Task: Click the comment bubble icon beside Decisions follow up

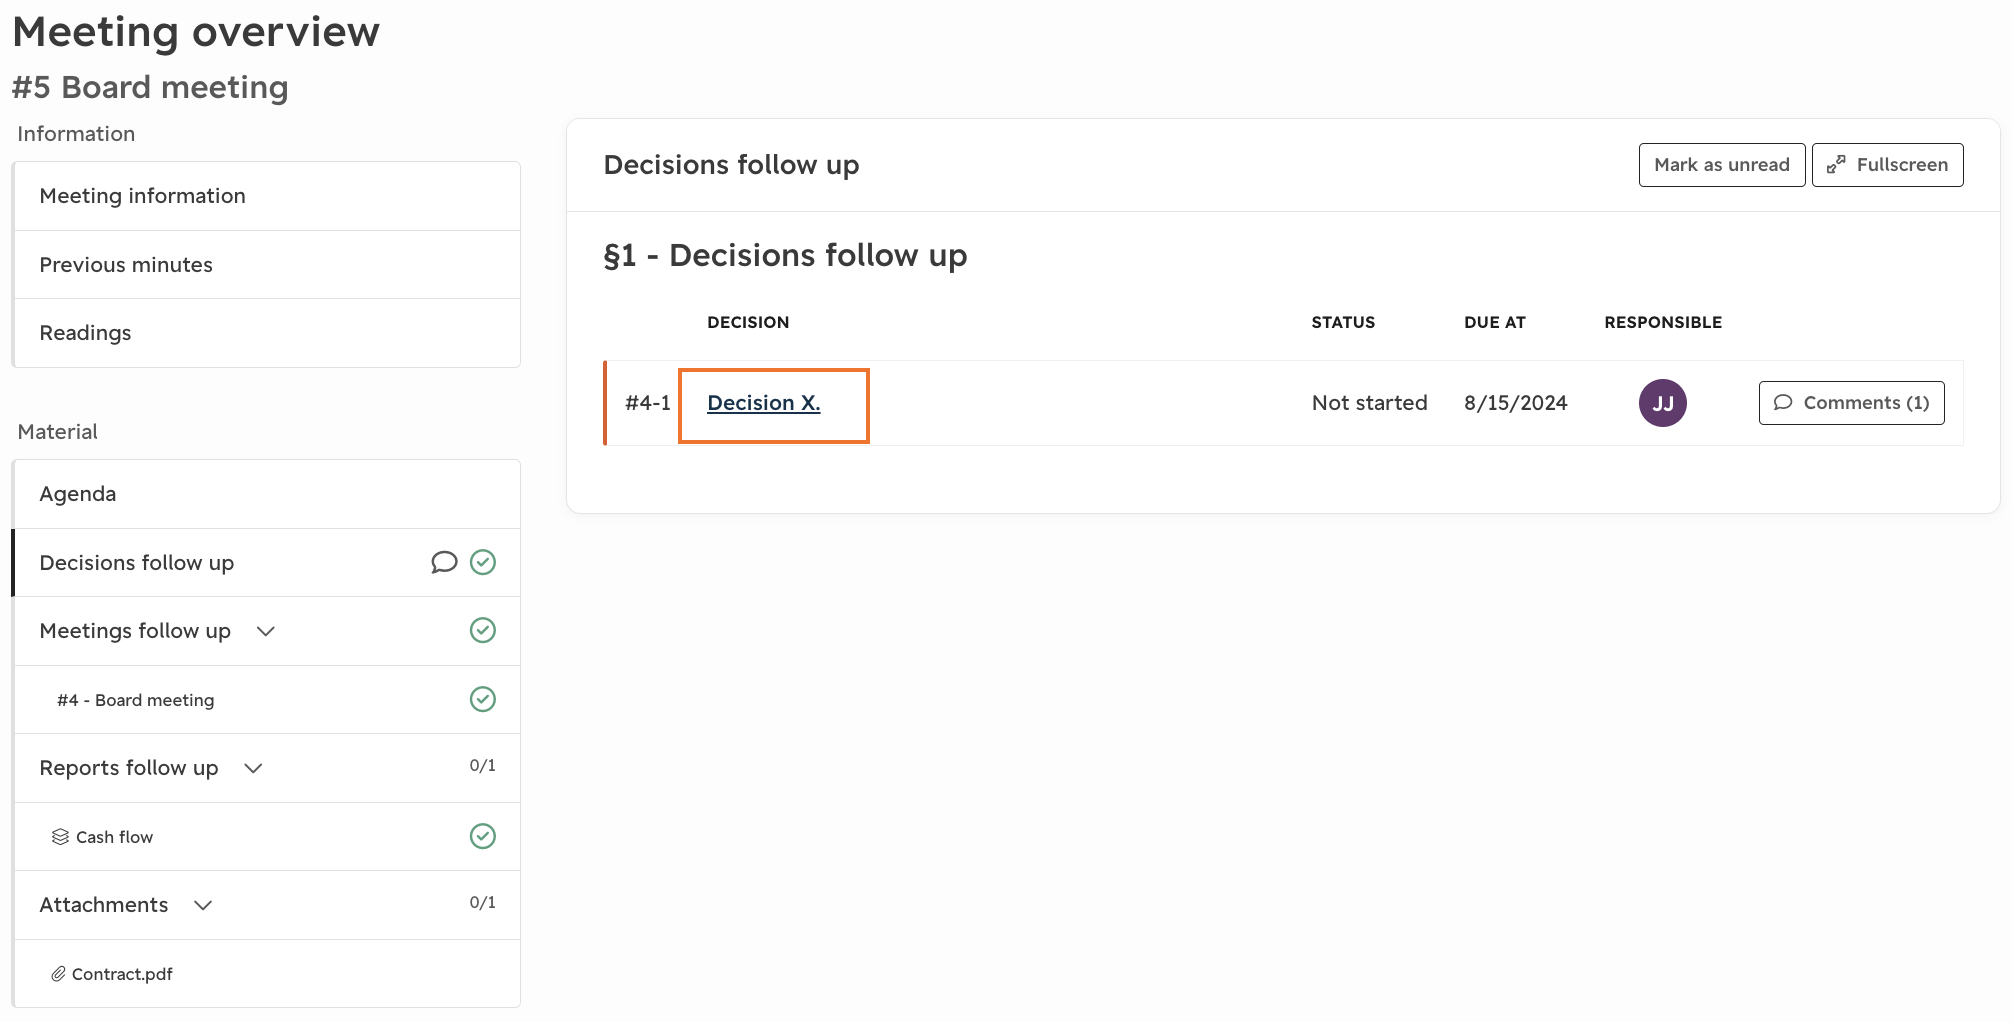Action: (x=444, y=563)
